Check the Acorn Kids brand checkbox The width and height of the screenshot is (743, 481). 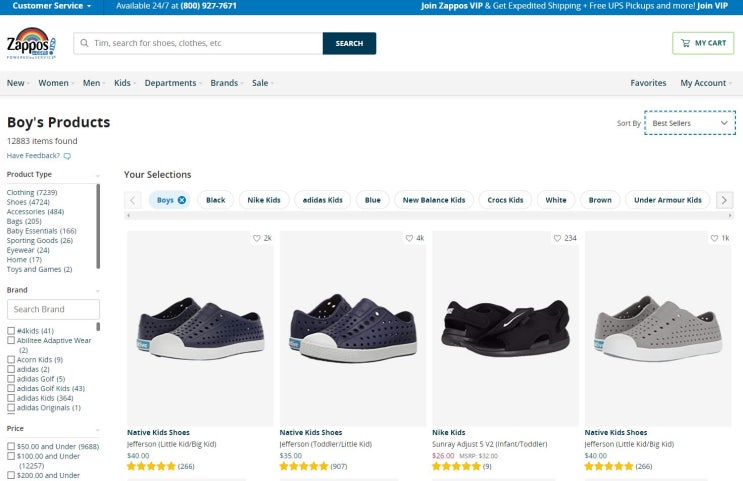tap(11, 360)
